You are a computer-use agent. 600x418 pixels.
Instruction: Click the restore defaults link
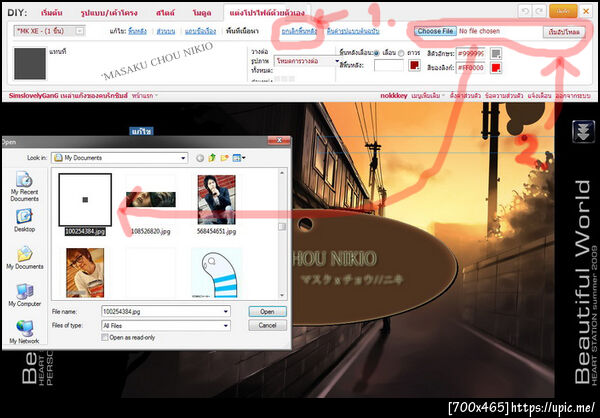(x=353, y=31)
